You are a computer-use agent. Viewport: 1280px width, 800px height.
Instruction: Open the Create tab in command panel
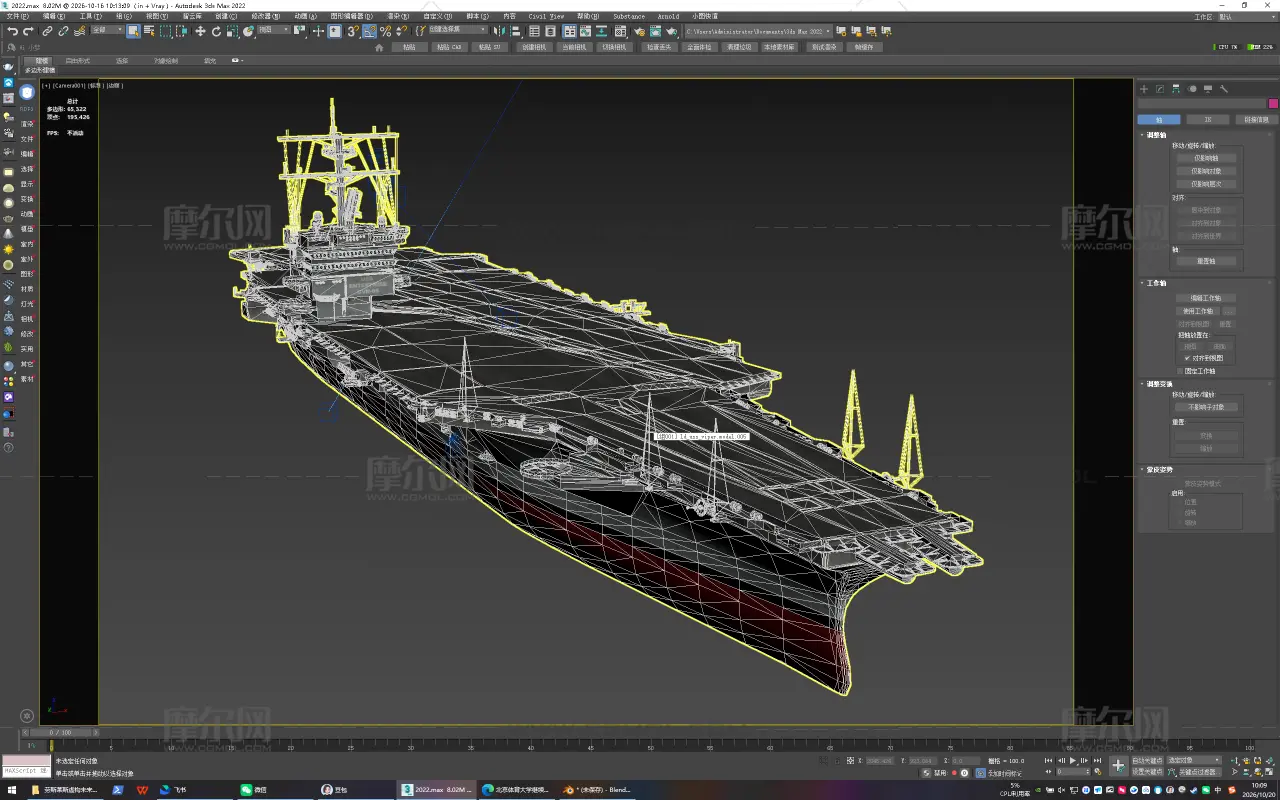(x=1145, y=89)
